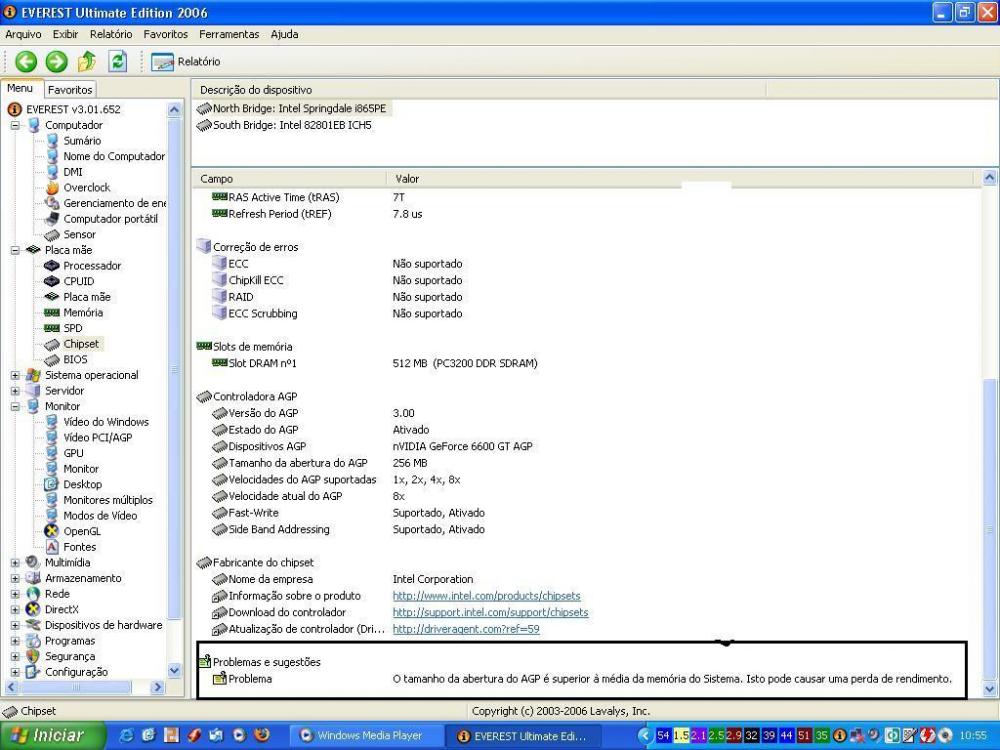
Task: Click the green Back arrow toolbar icon
Action: pyautogui.click(x=26, y=61)
